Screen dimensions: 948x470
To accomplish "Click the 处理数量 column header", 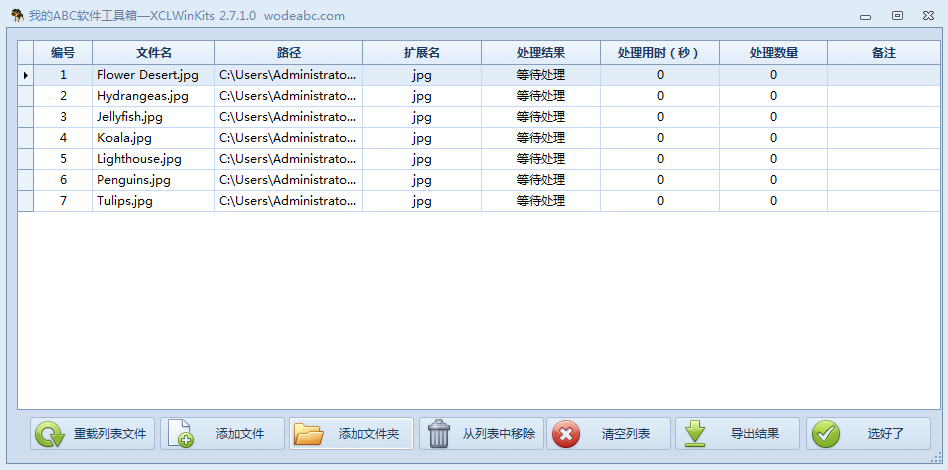I will pyautogui.click(x=773, y=53).
